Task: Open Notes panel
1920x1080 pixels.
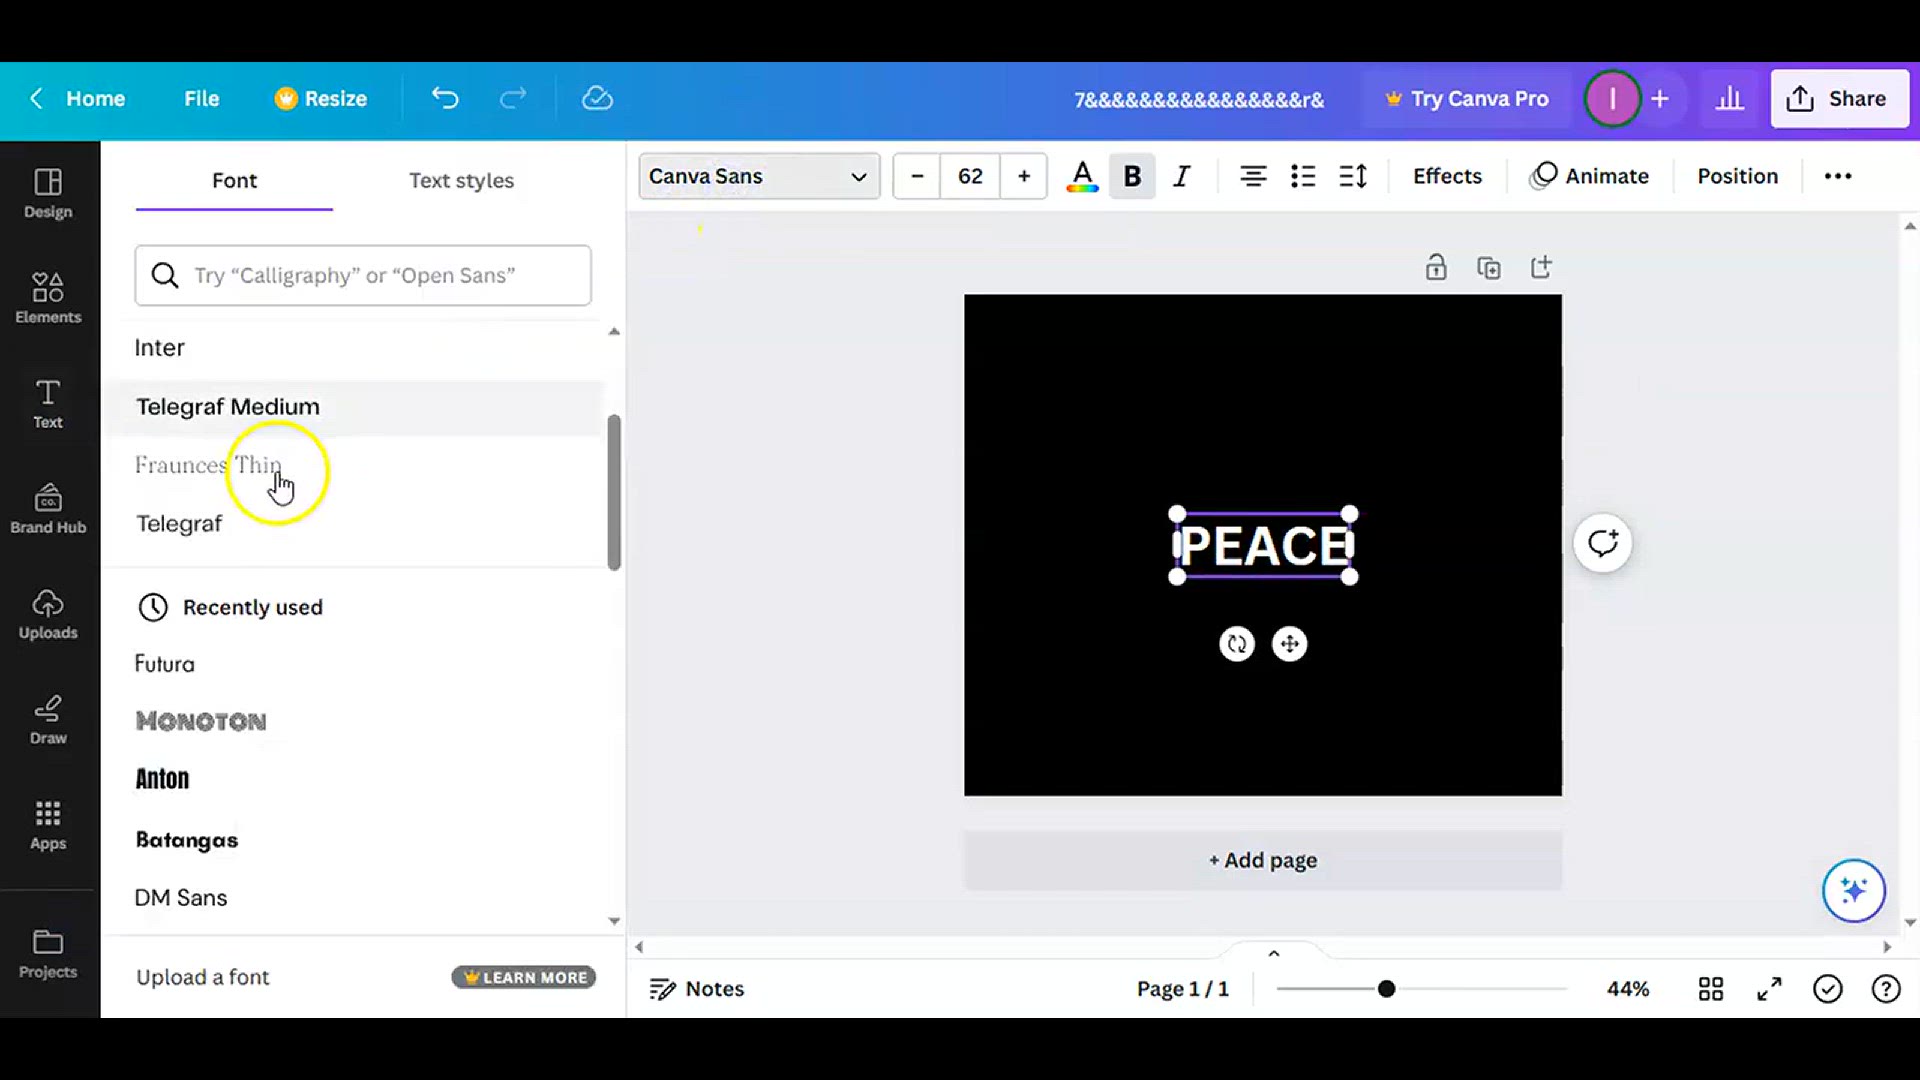Action: pos(697,989)
